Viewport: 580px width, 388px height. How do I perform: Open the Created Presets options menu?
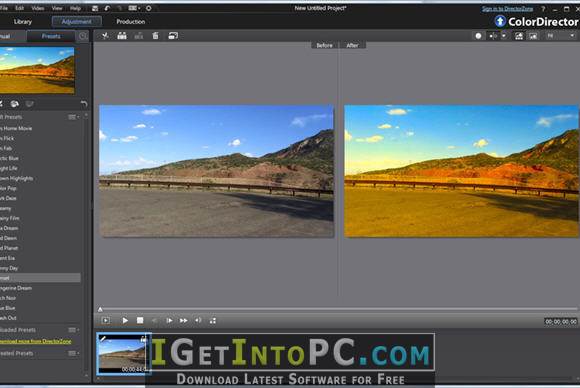coord(73,353)
